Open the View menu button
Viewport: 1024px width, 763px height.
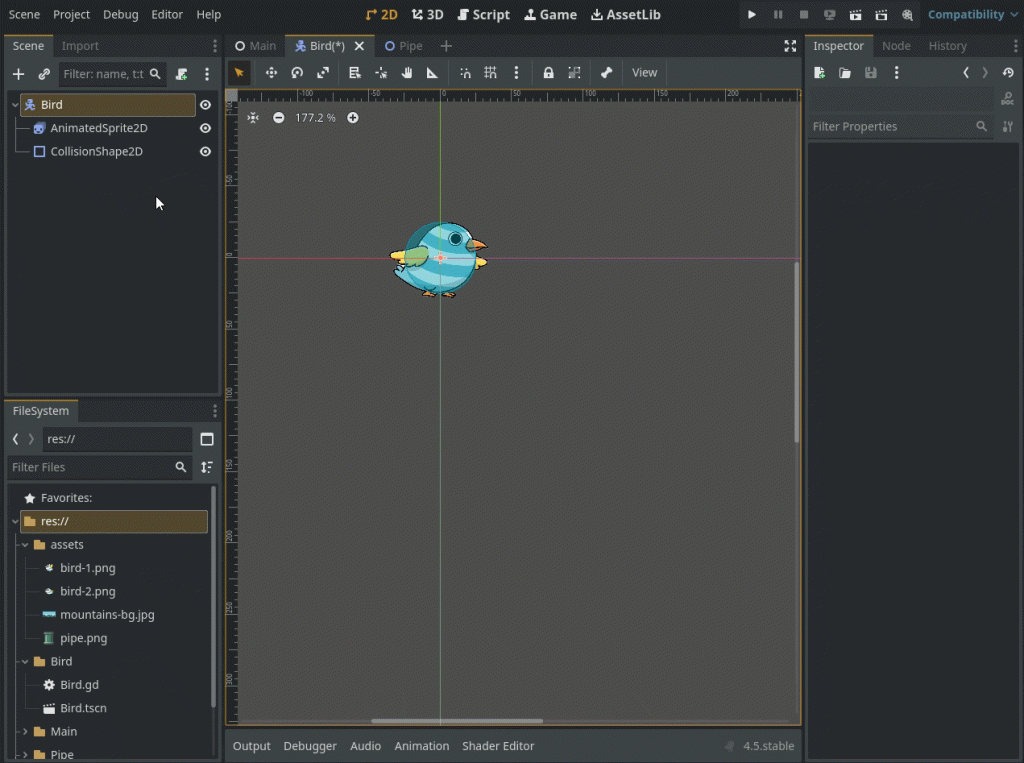(644, 73)
